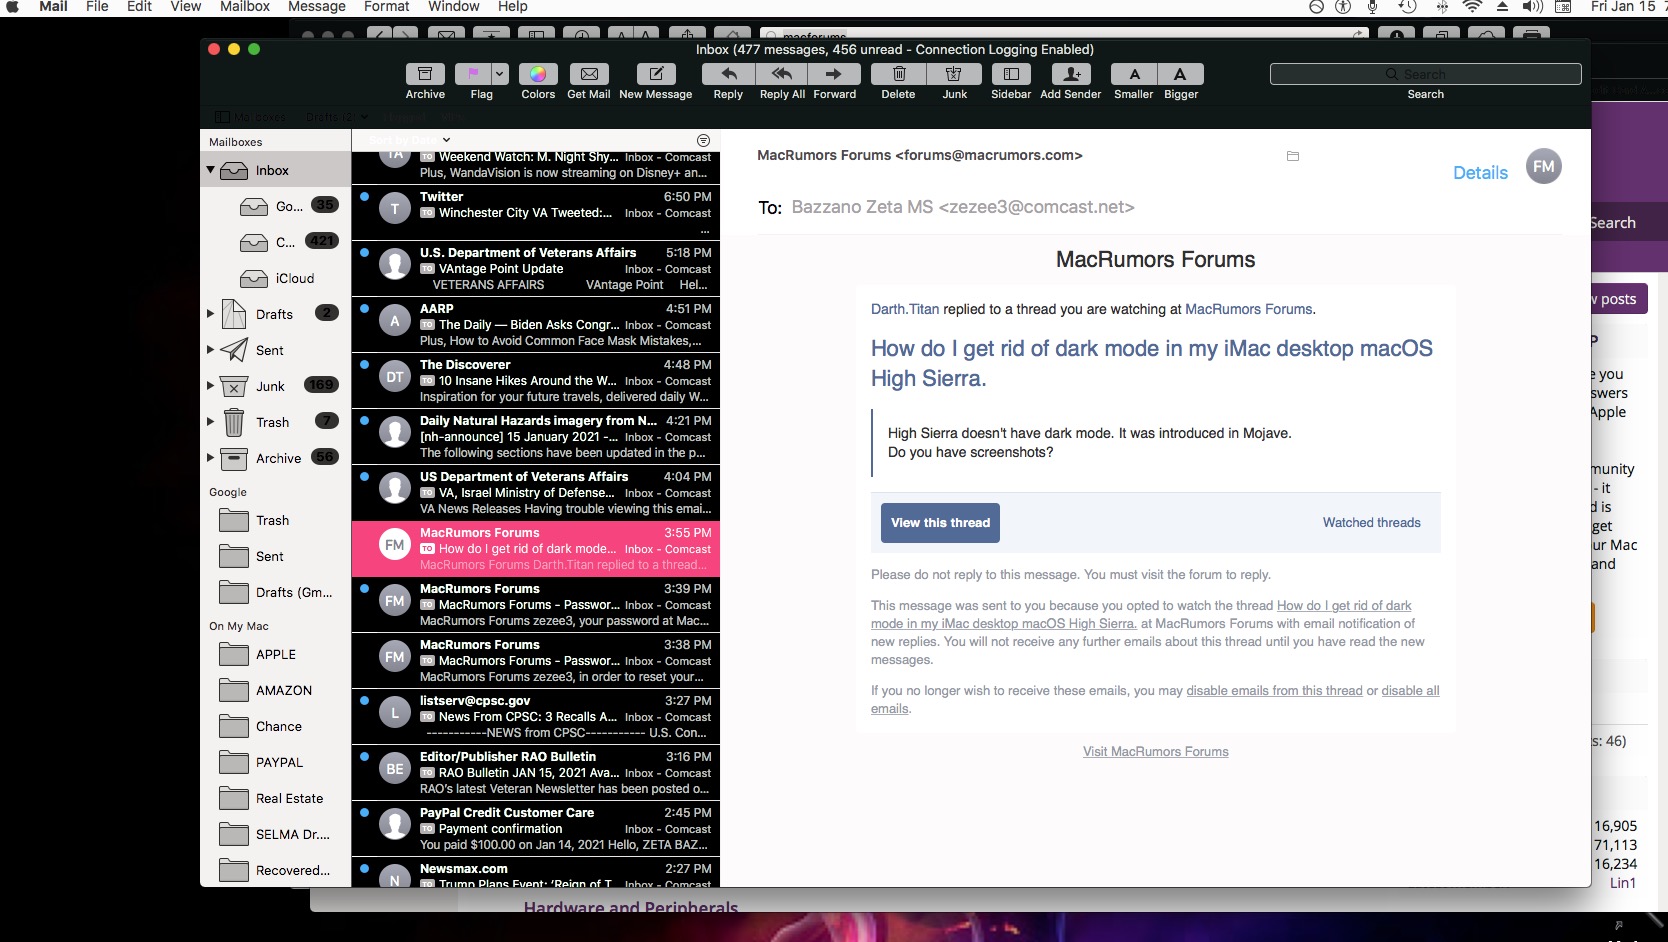Viewport: 1668px width, 942px height.
Task: Click the Sent paper-plane icon
Action: [234, 350]
